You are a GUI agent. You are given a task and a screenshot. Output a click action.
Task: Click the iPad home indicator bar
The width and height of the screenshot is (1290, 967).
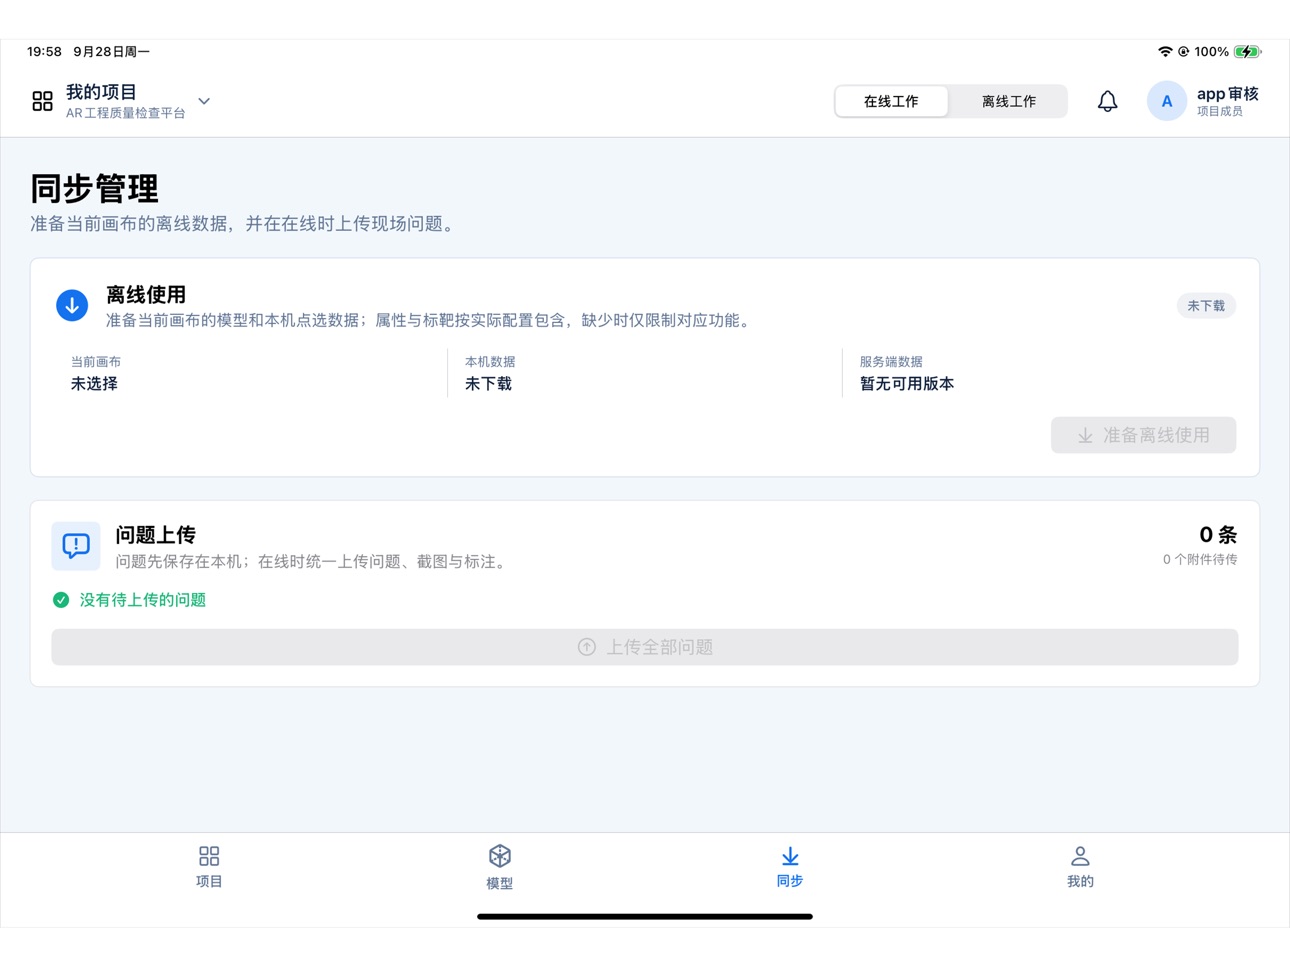click(645, 916)
